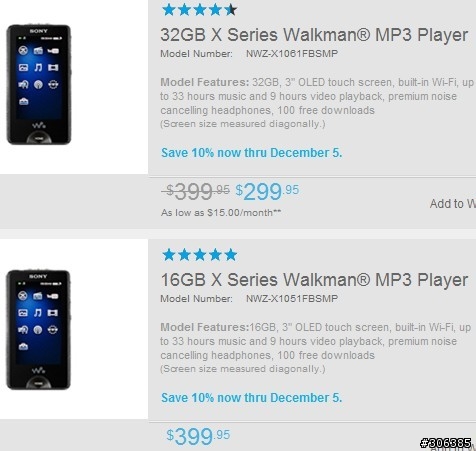The image size is (476, 451).
Task: Click 'As low as $15.00/month' financing text
Action: pyautogui.click(x=221, y=213)
